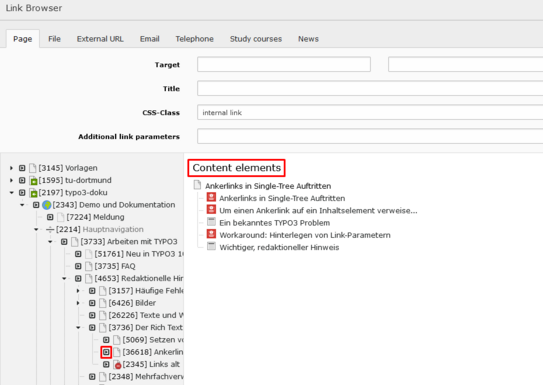Show content elements of [1595] tu-dortmund
This screenshot has width=543, height=385.
[x=22, y=180]
